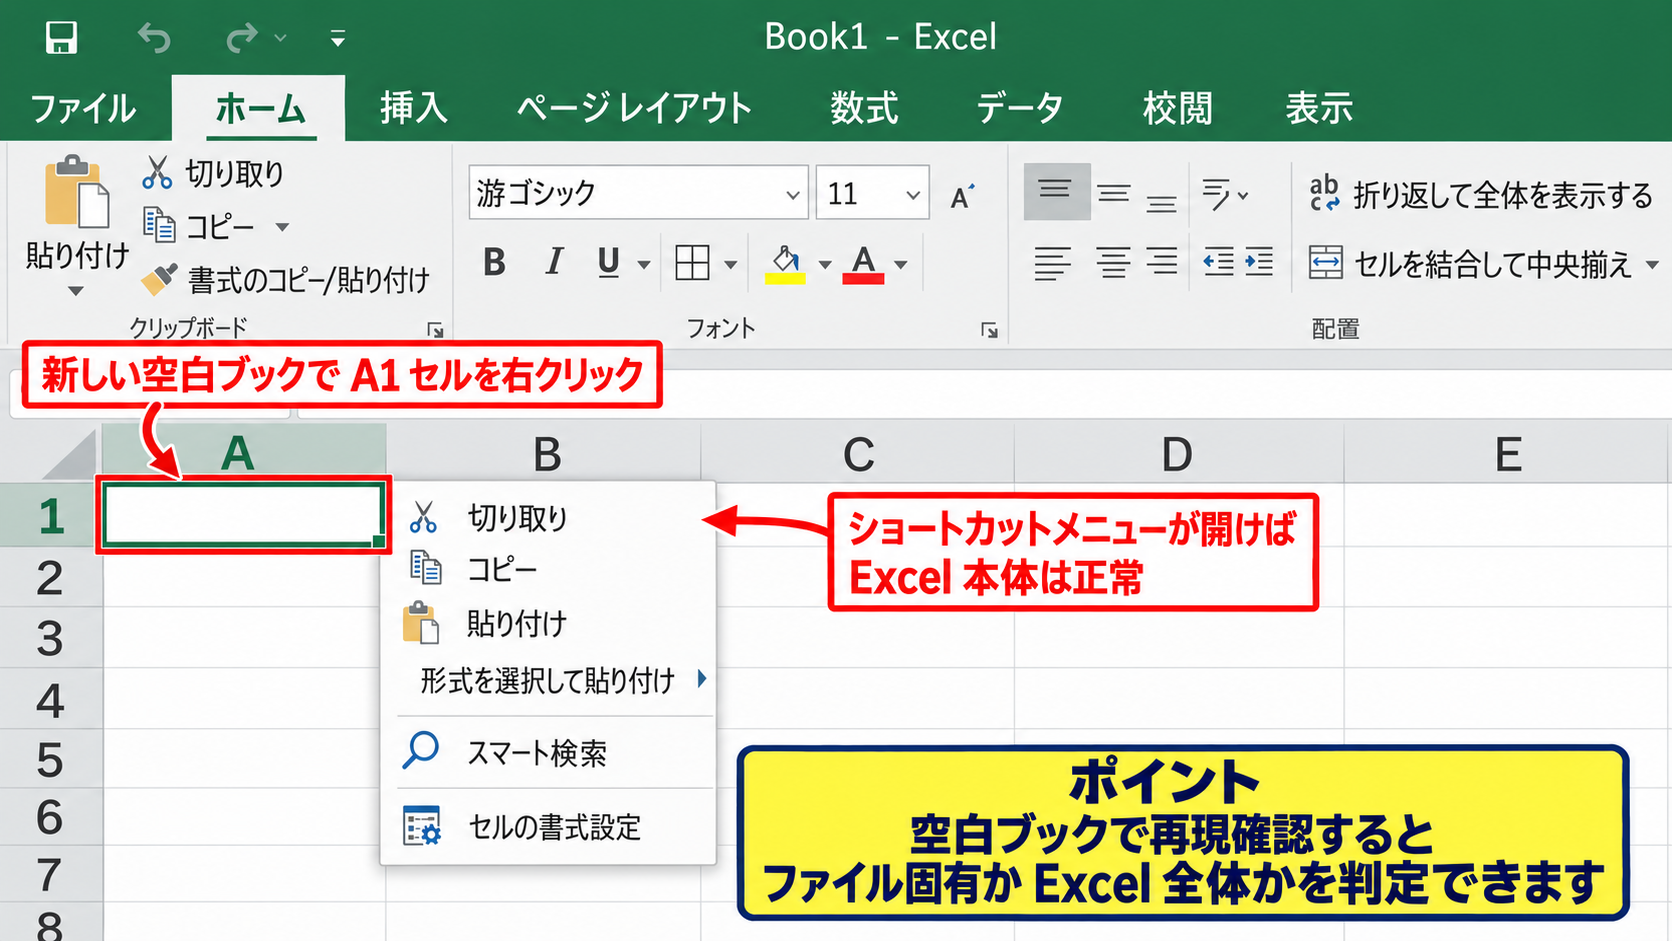Click the large 貼り付け paste icon in ribbon
1672x941 pixels.
(x=77, y=192)
